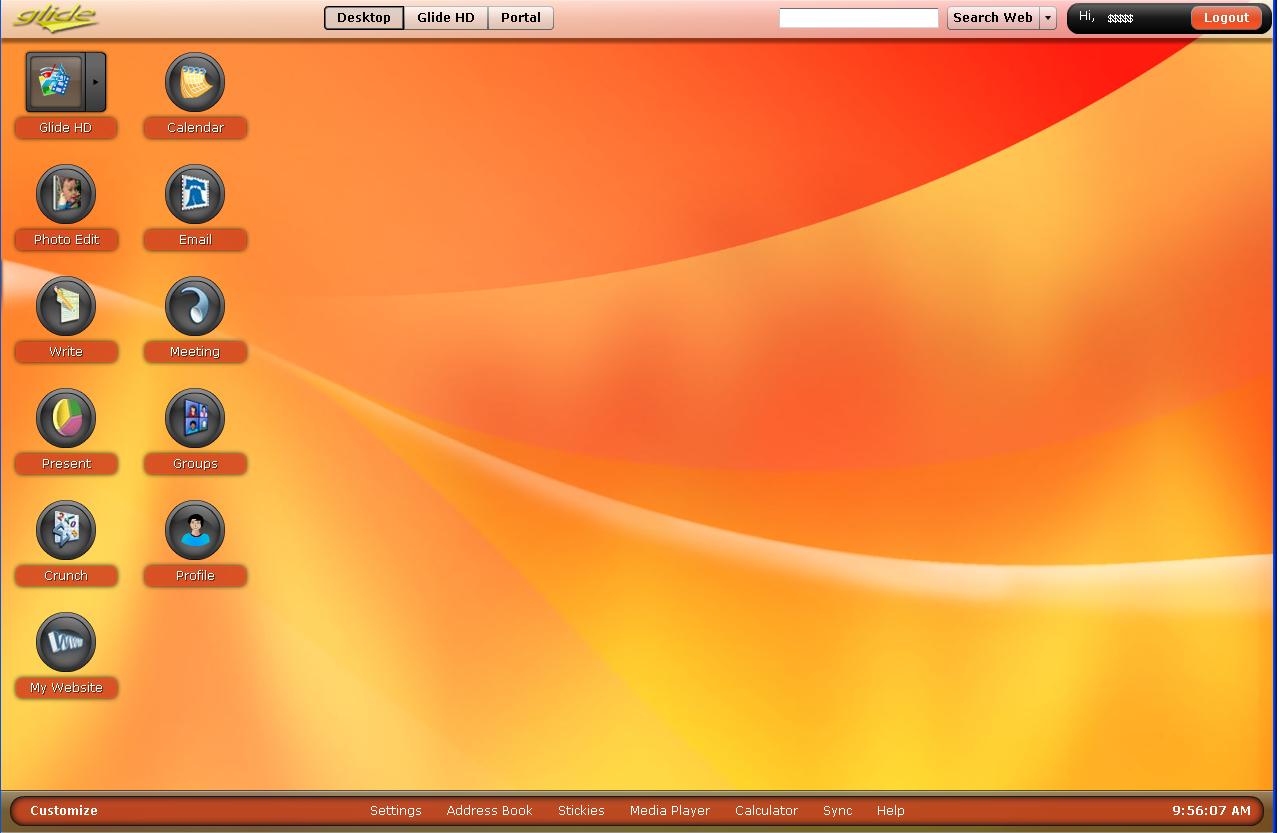This screenshot has width=1280, height=833.
Task: Expand the Glide HD icon side arrow
Action: [95, 82]
